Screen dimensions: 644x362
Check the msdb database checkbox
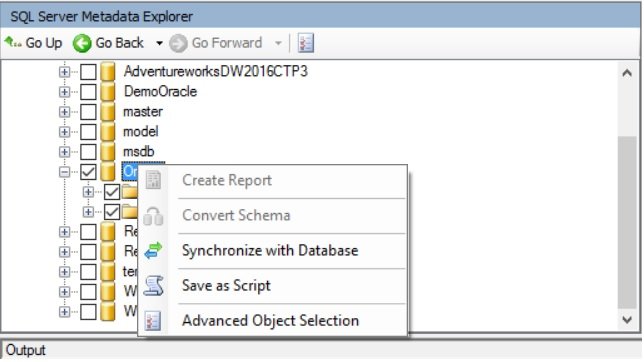tap(88, 152)
